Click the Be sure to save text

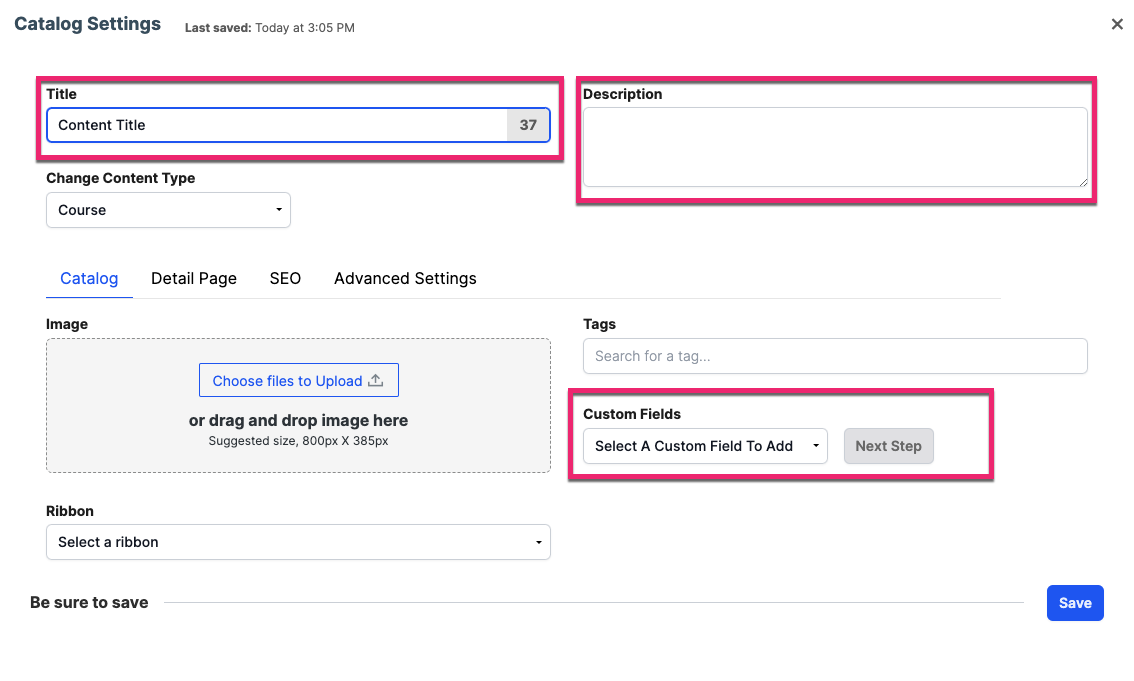coord(89,602)
